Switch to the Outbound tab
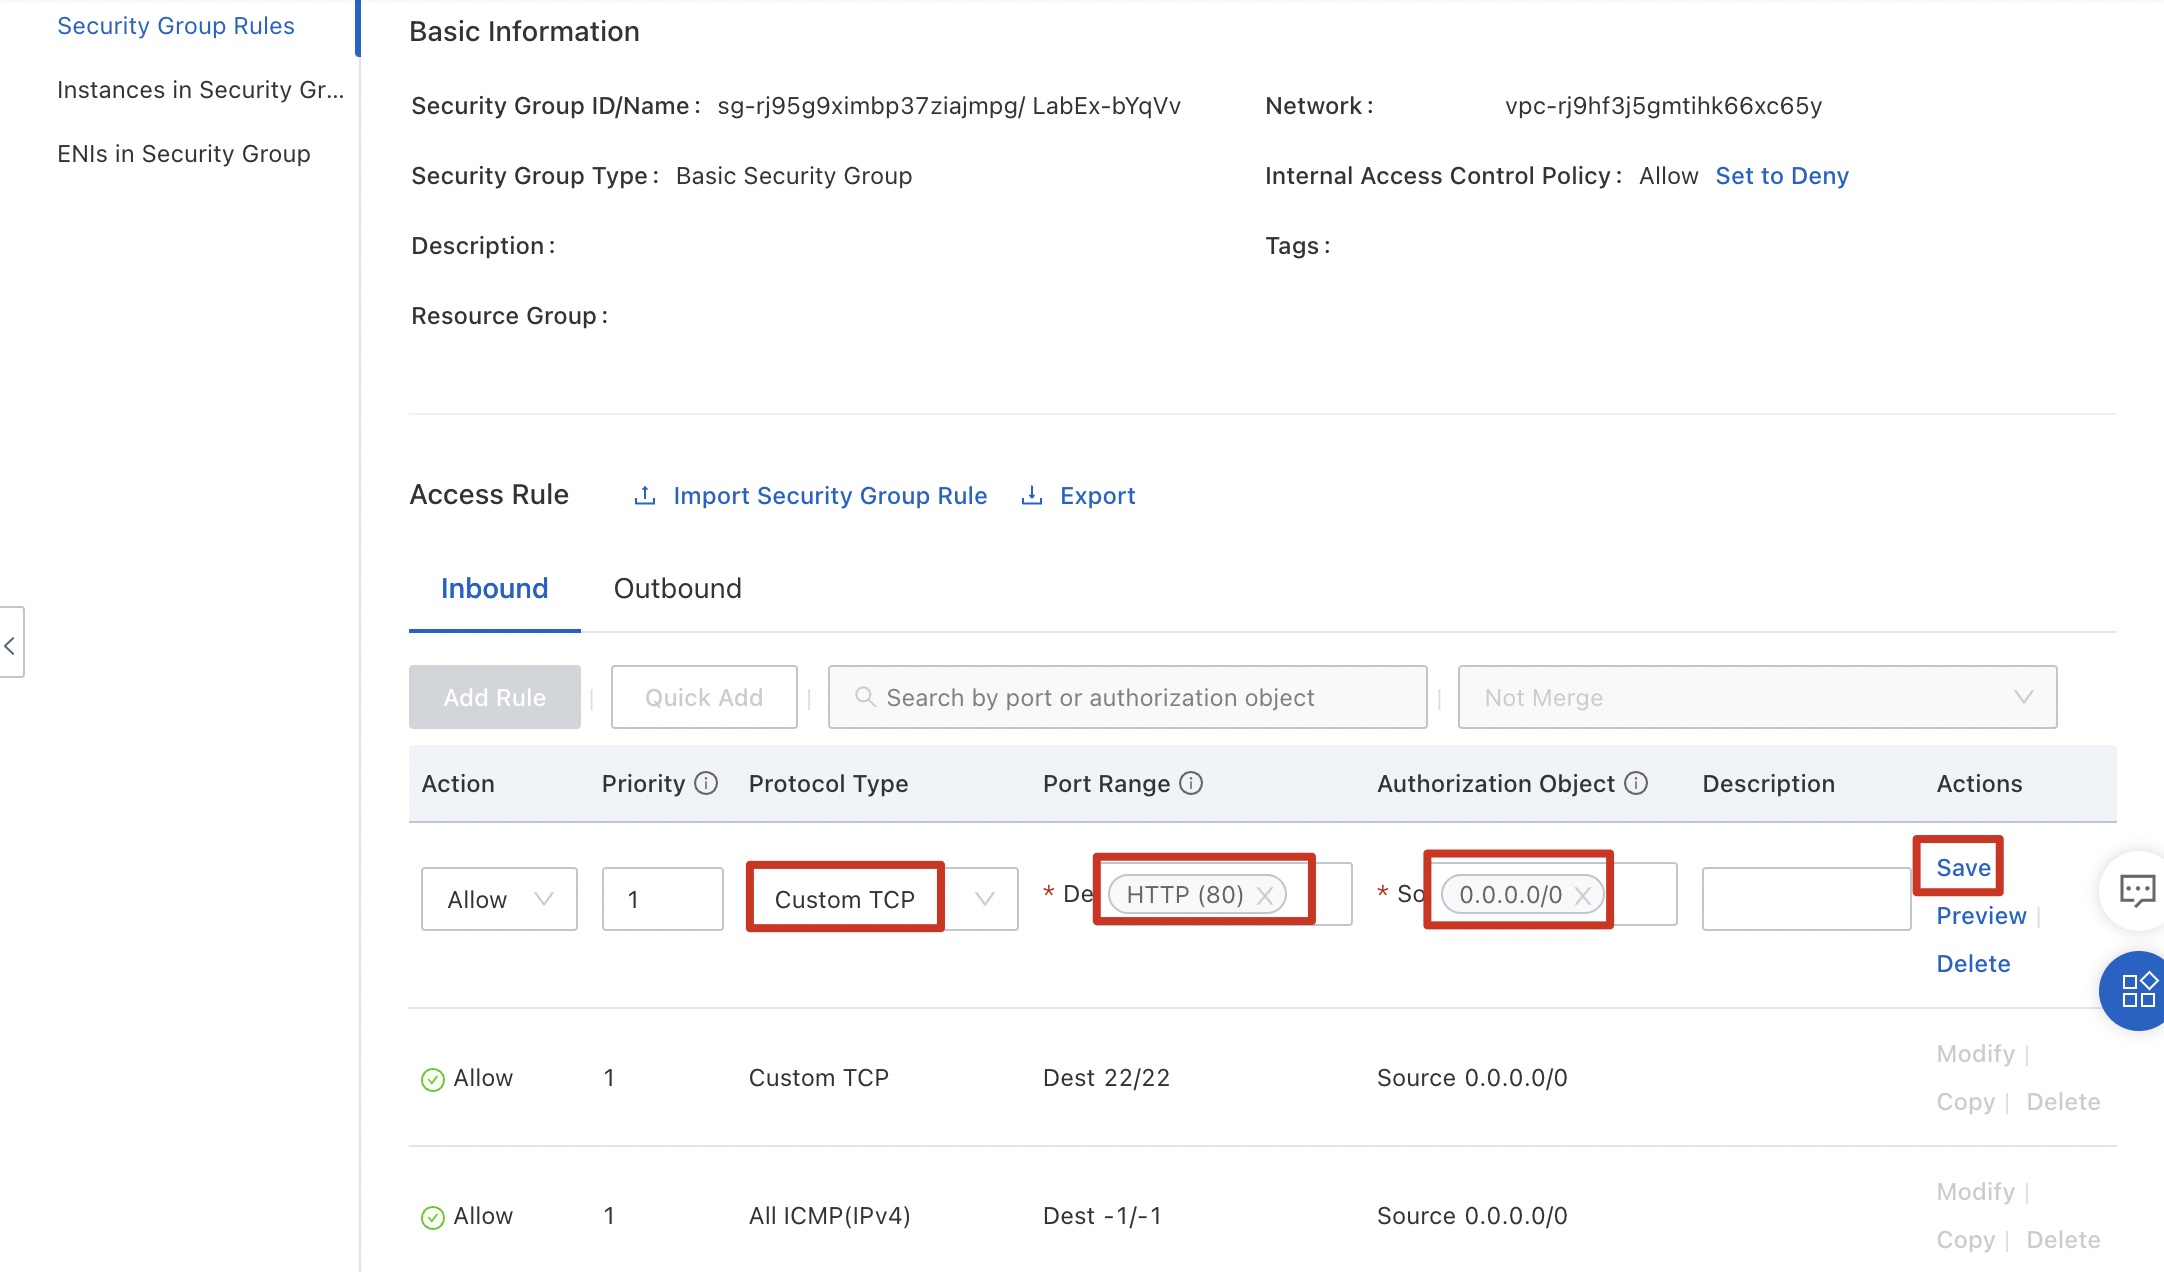 tap(678, 588)
